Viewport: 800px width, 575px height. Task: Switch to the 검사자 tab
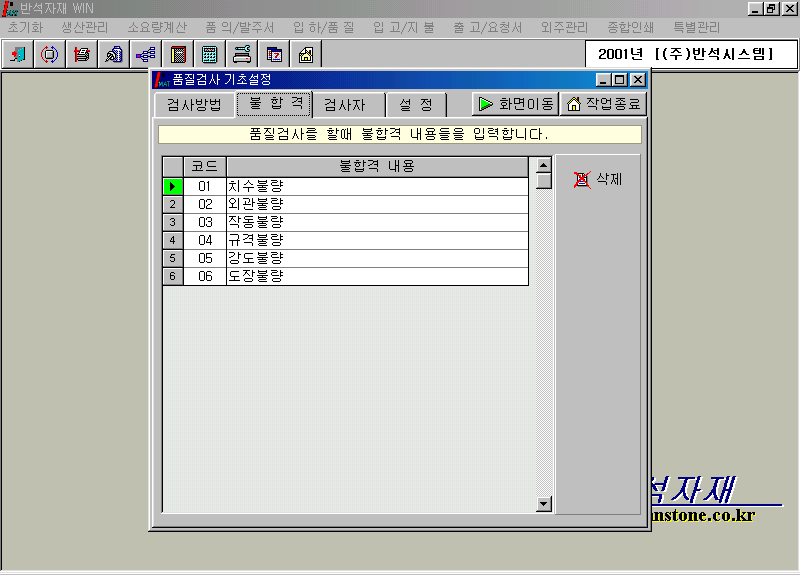(x=345, y=105)
